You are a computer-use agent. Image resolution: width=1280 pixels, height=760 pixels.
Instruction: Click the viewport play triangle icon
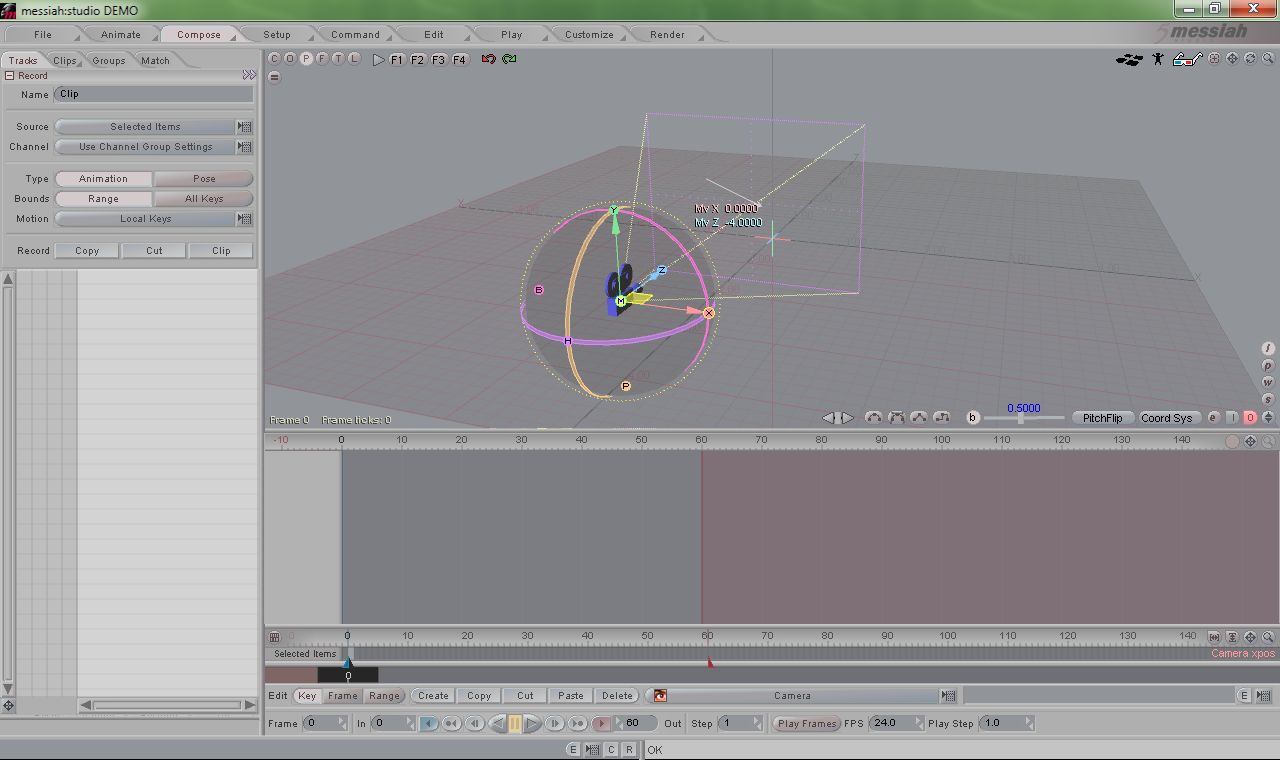pyautogui.click(x=378, y=60)
